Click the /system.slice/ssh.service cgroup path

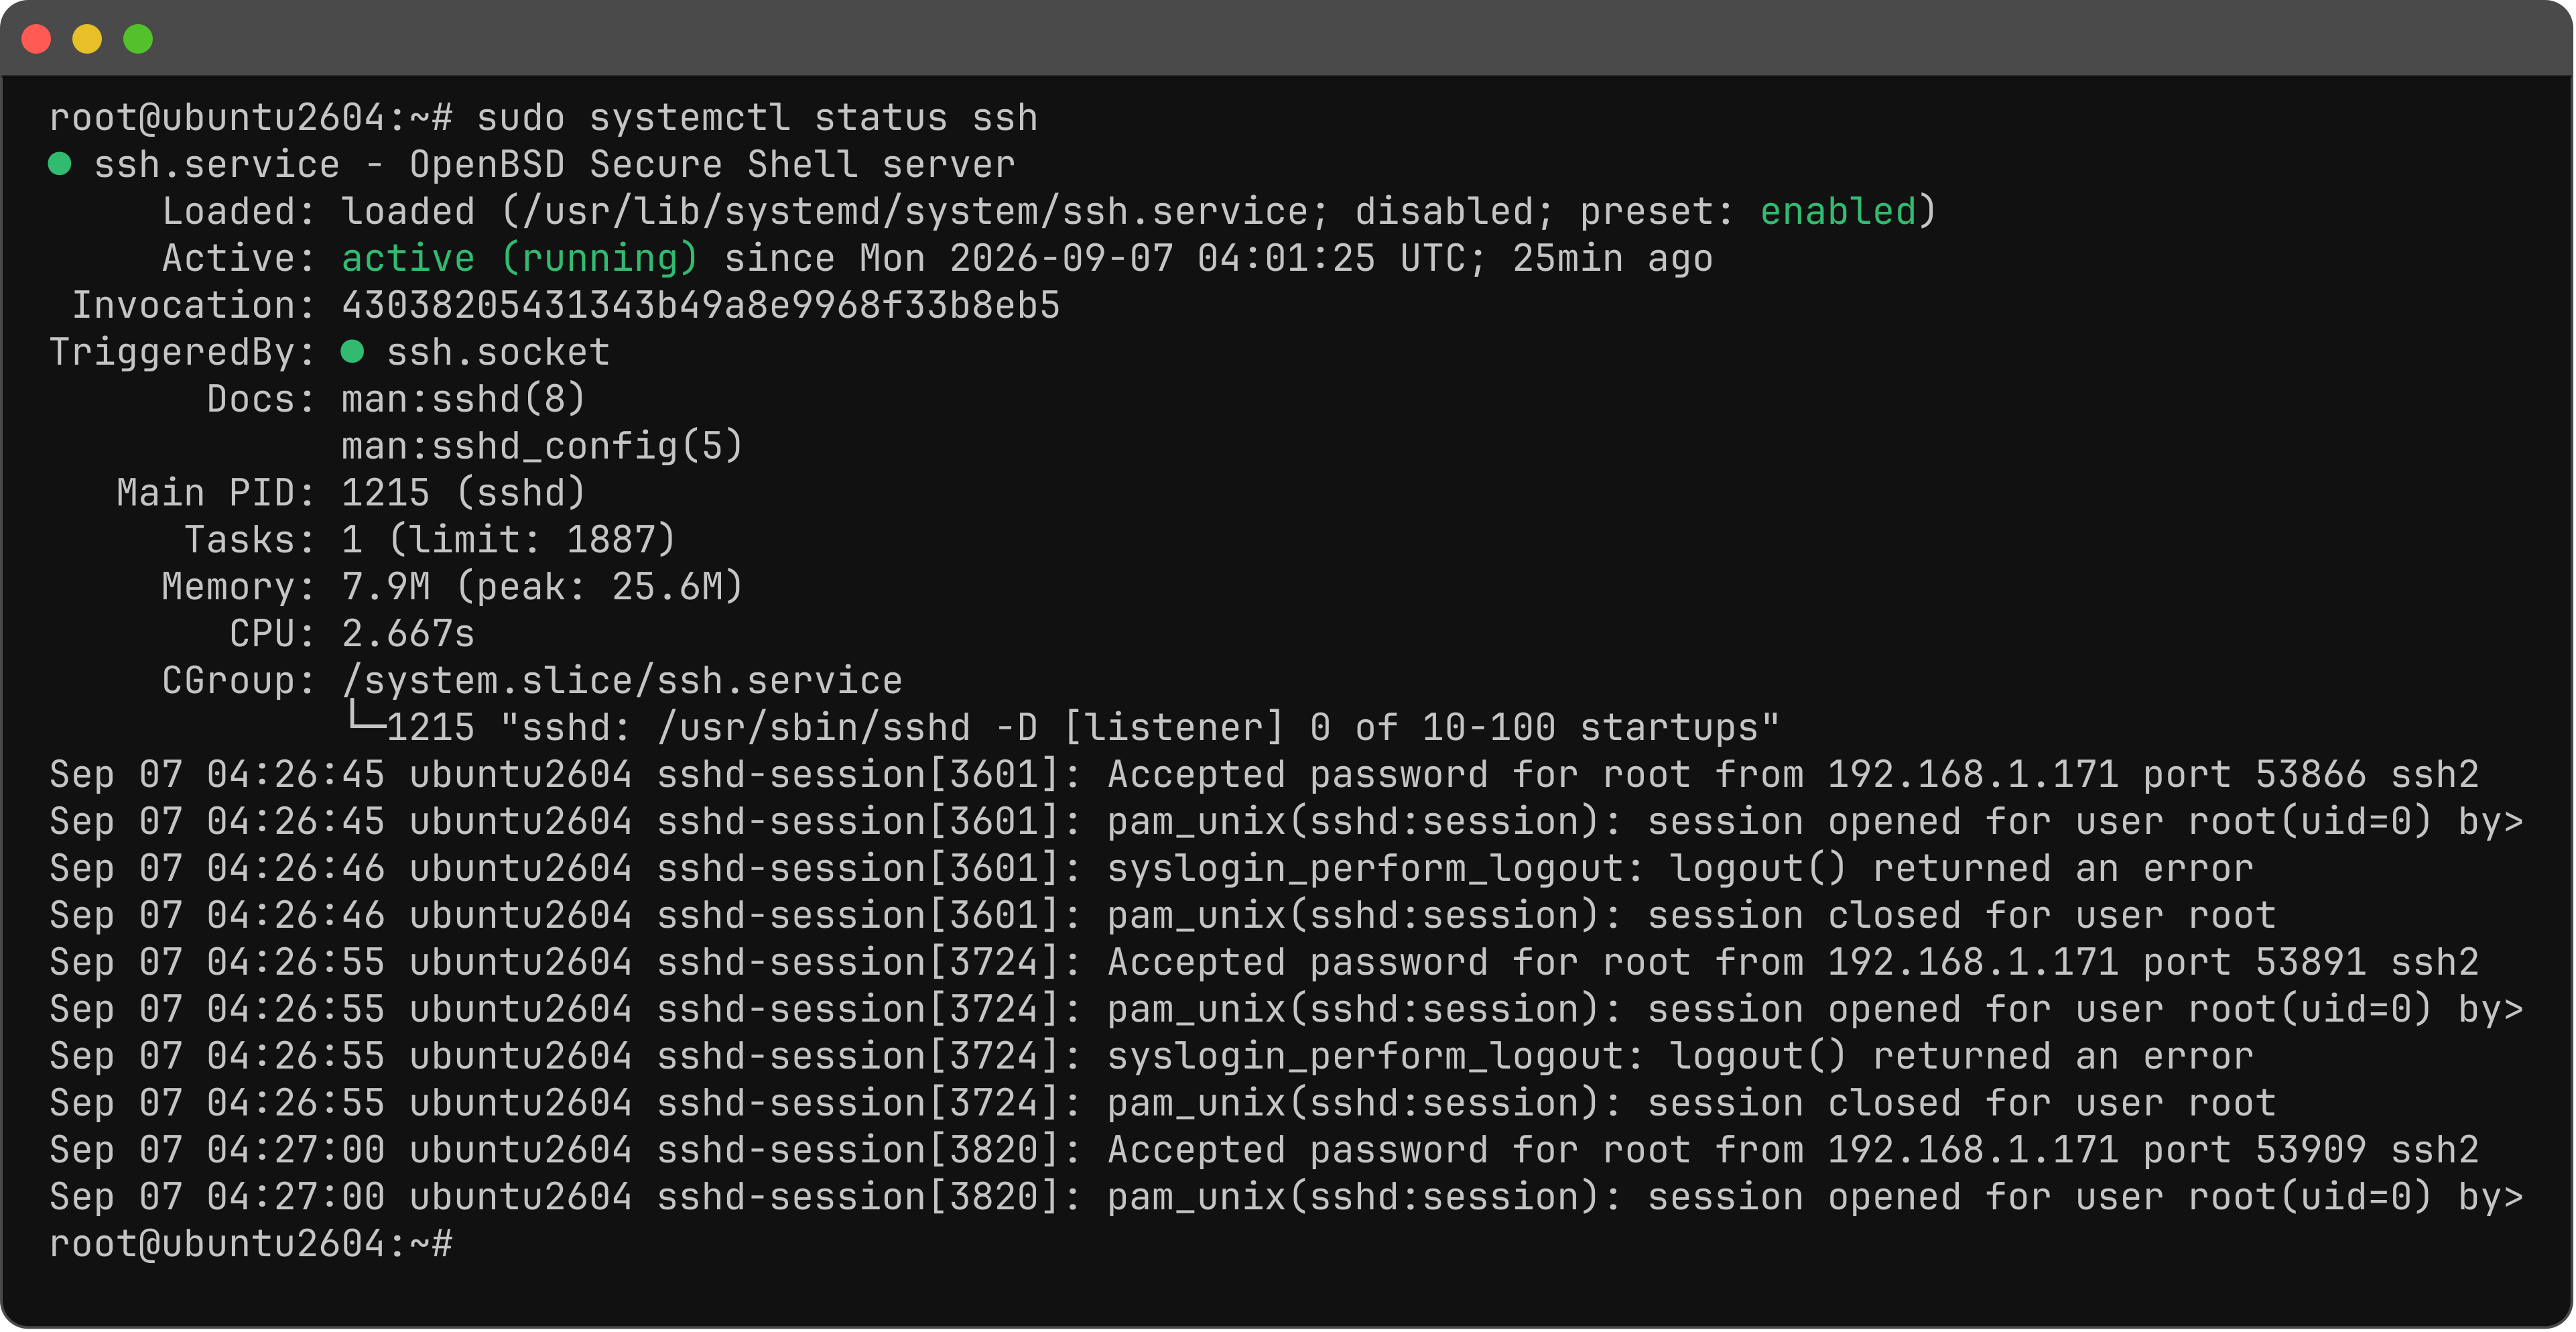tap(622, 680)
